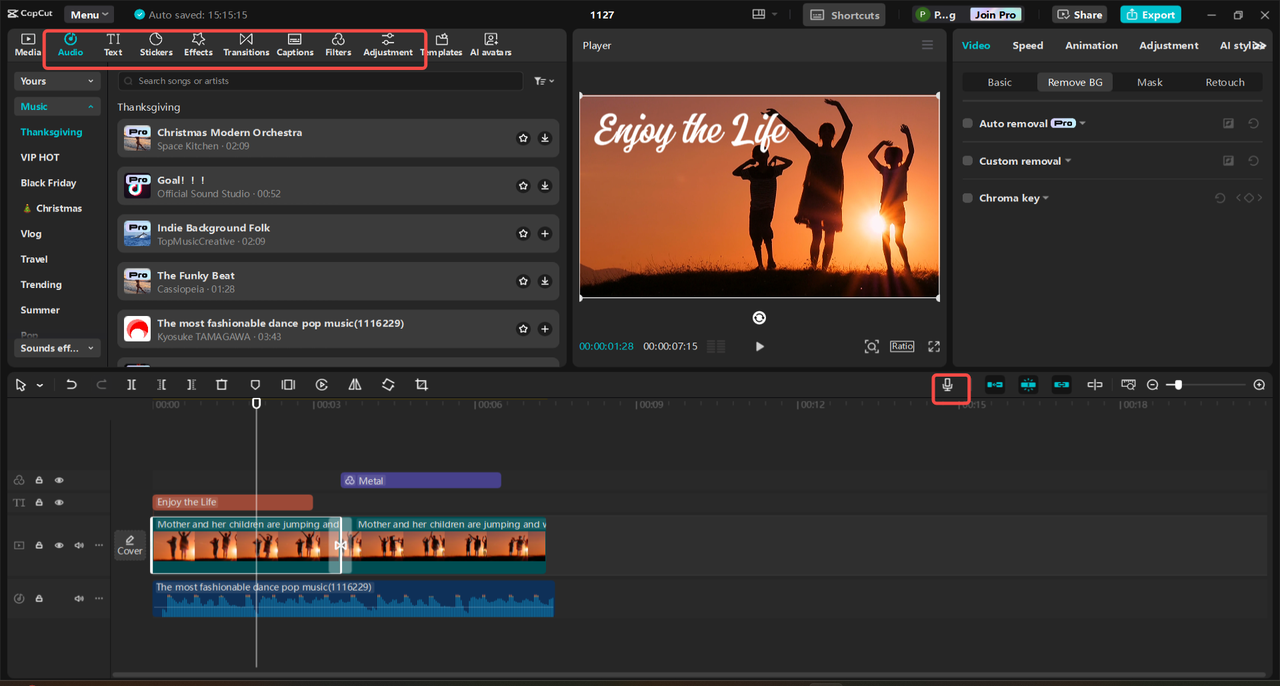The width and height of the screenshot is (1280, 686).
Task: Toggle main track magnet icon
Action: click(995, 385)
